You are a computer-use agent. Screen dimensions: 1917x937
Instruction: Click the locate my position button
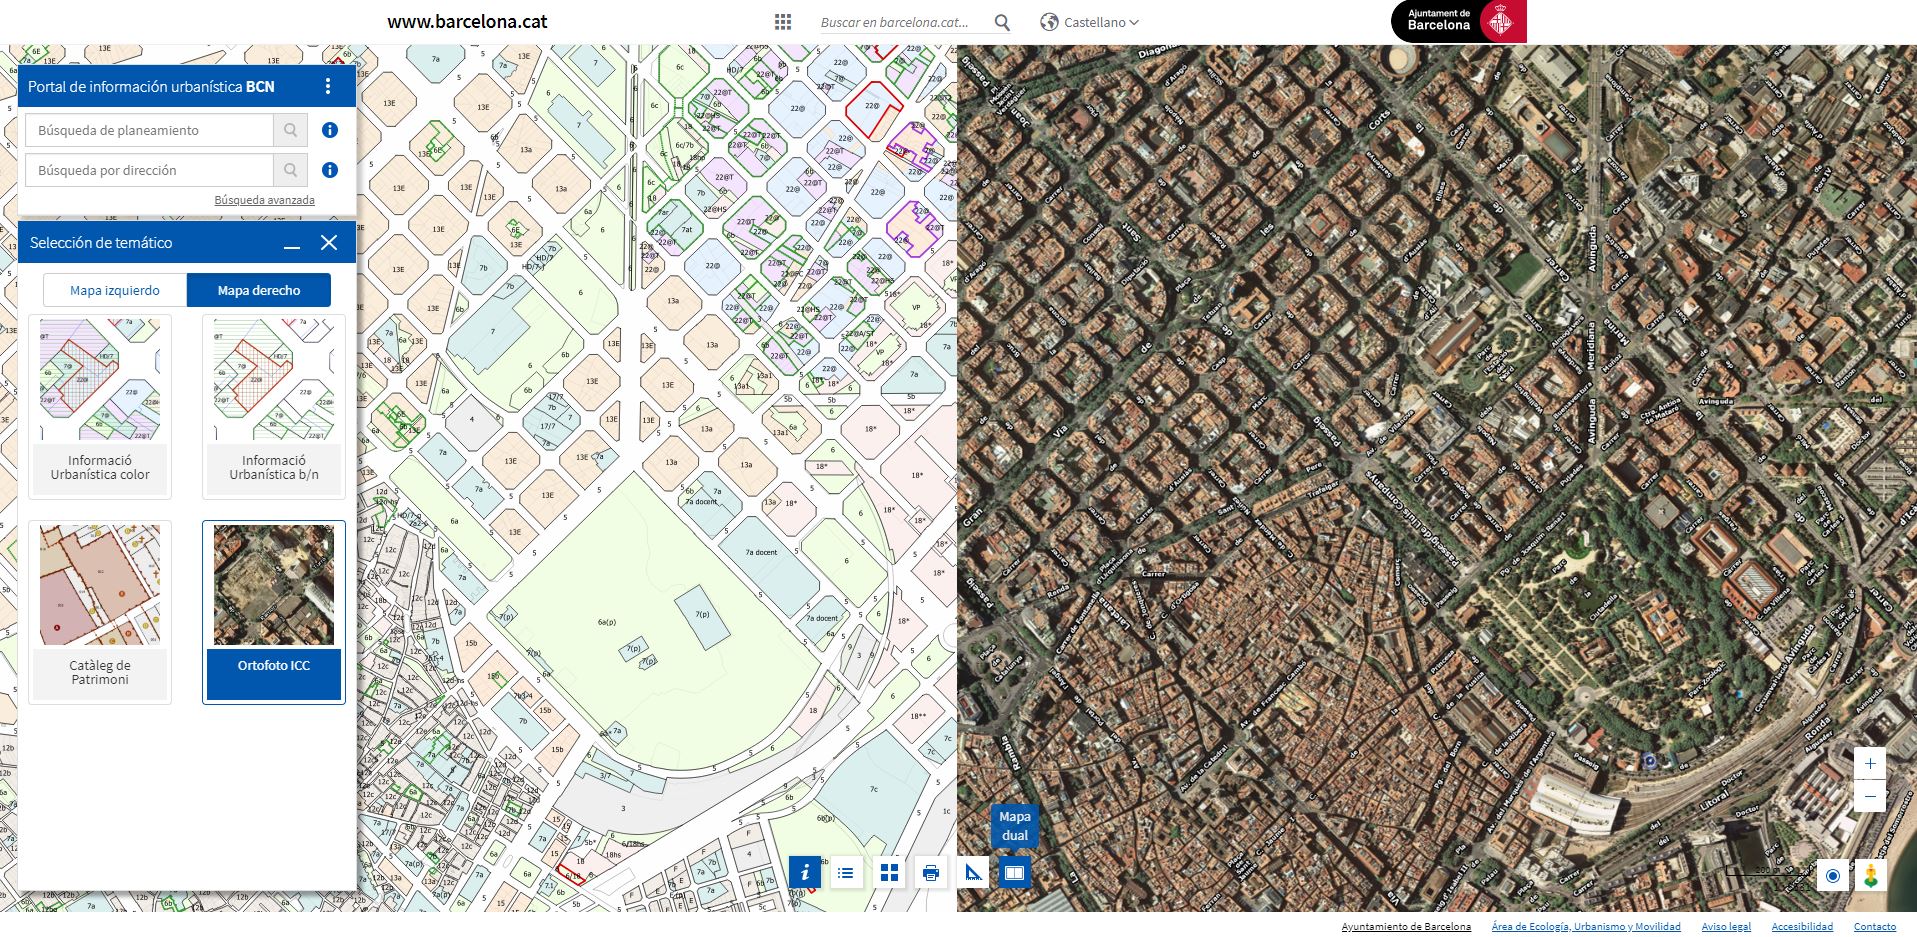pyautogui.click(x=1833, y=877)
